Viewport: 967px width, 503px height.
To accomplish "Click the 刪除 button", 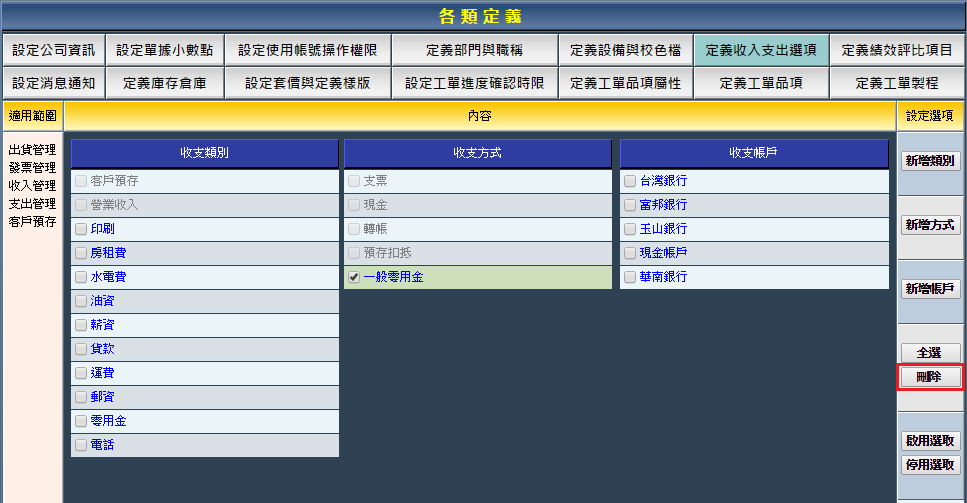I will pos(930,377).
